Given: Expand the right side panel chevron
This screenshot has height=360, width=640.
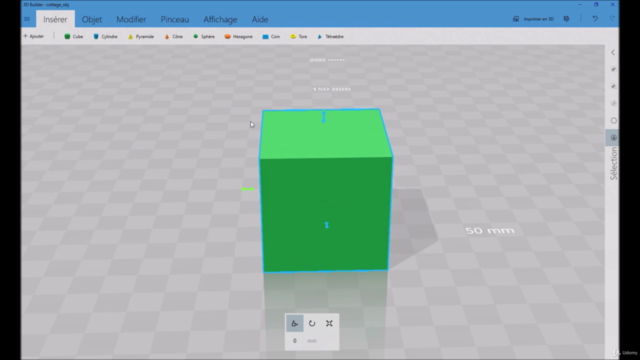Looking at the screenshot, I should [x=613, y=52].
